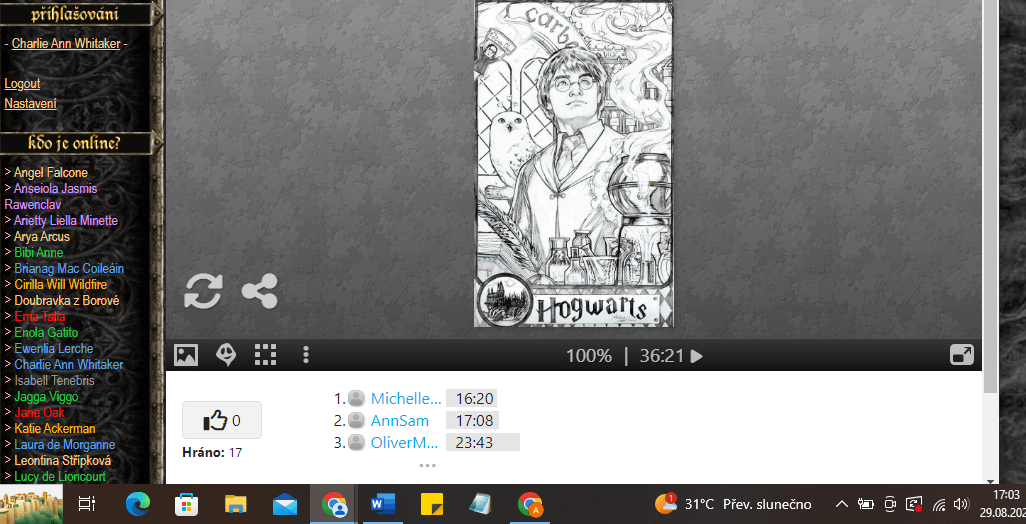The width and height of the screenshot is (1026, 524).
Task: Open Microsoft Store from the taskbar
Action: tap(186, 504)
